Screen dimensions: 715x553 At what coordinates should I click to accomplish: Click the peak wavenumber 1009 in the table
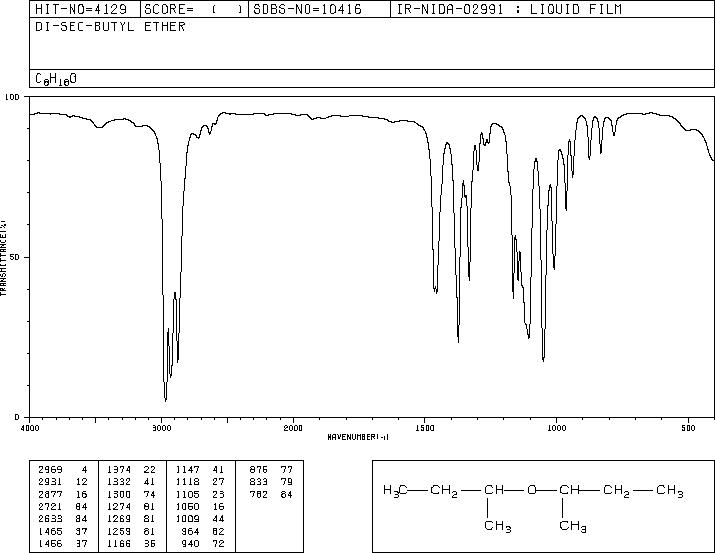pos(188,519)
